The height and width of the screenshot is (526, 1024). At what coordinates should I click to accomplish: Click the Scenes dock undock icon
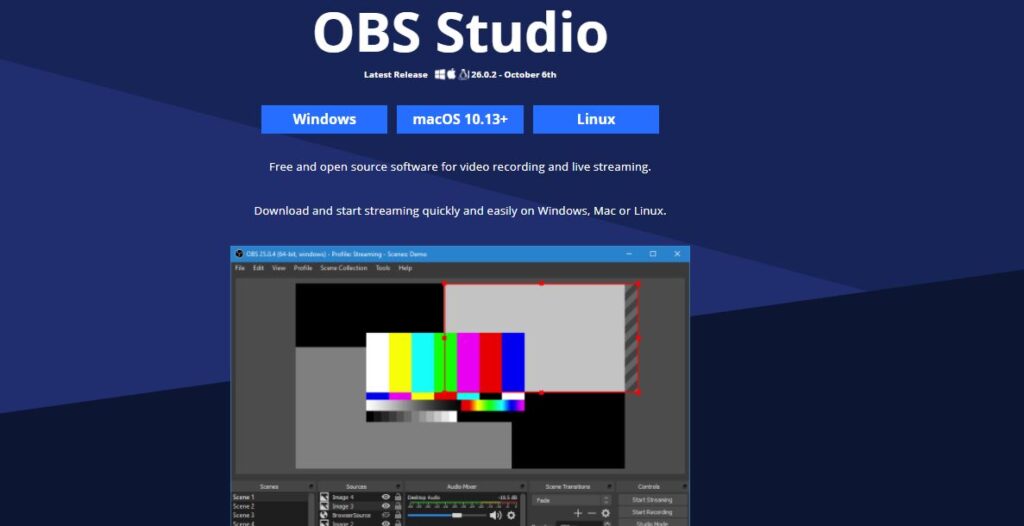click(311, 486)
